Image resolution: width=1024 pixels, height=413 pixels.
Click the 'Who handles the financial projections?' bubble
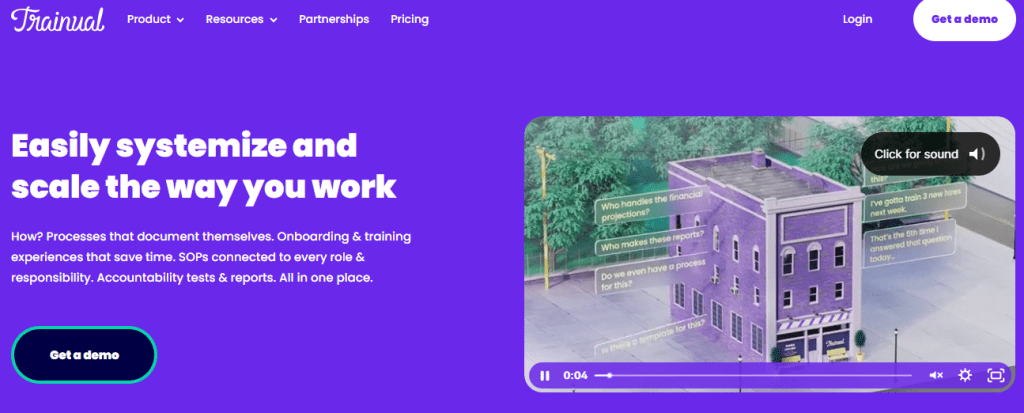tap(650, 204)
